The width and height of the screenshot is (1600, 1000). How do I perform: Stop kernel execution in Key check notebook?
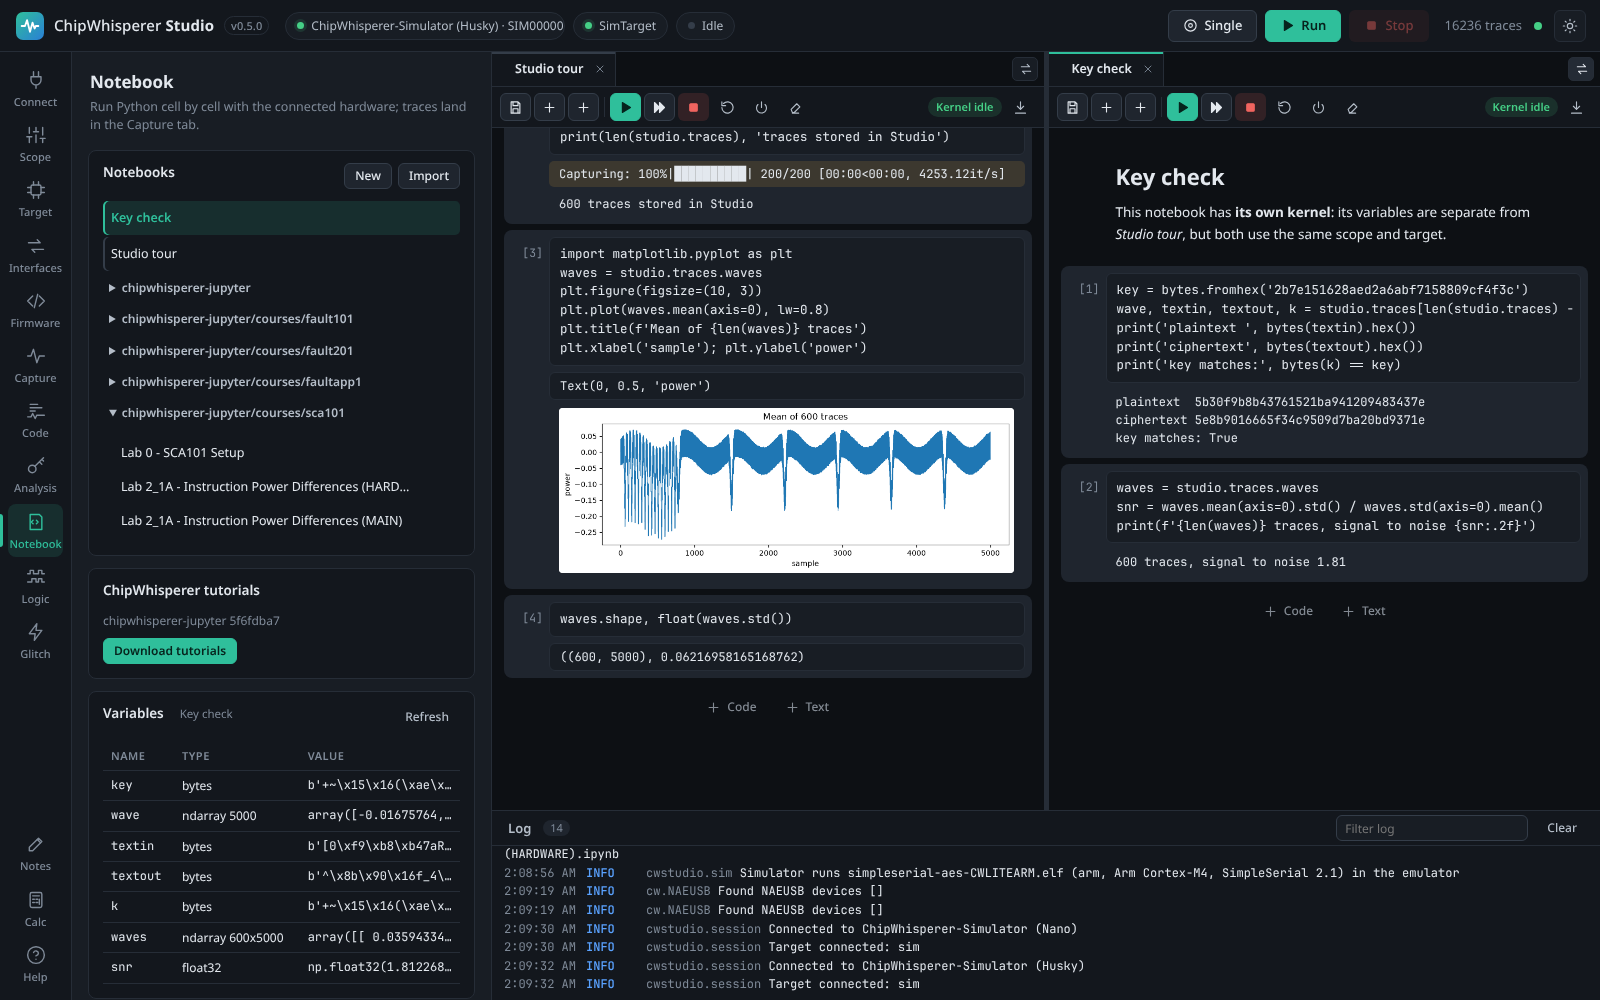pos(1250,107)
